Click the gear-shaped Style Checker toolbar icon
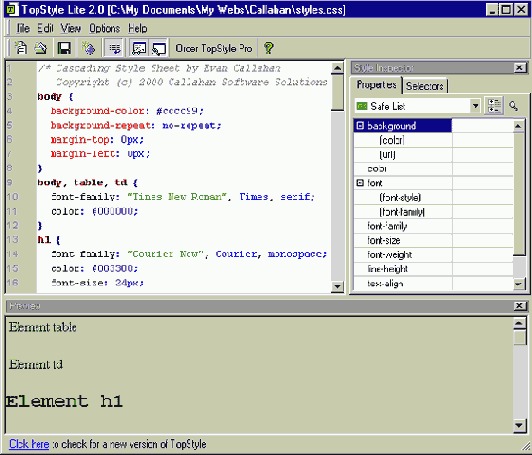The image size is (532, 455). click(x=89, y=48)
